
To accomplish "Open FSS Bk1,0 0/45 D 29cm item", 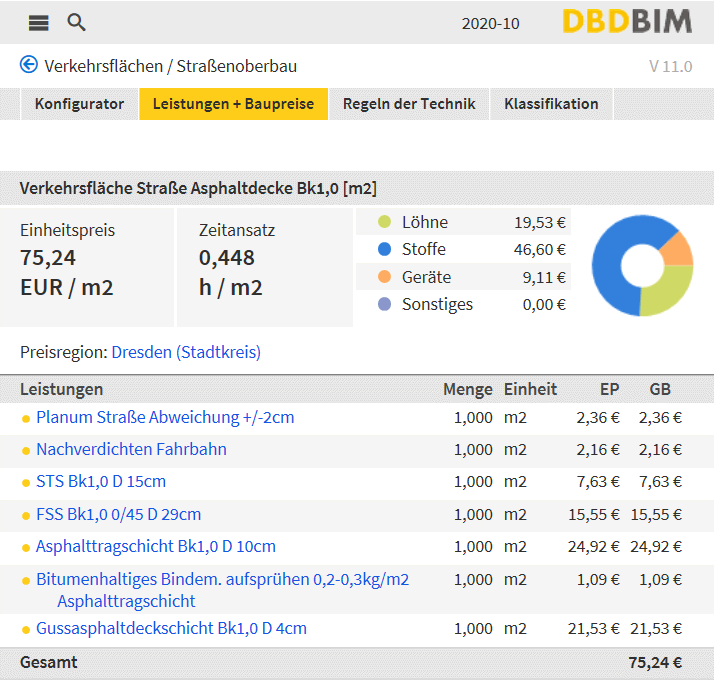I will click(x=118, y=515).
